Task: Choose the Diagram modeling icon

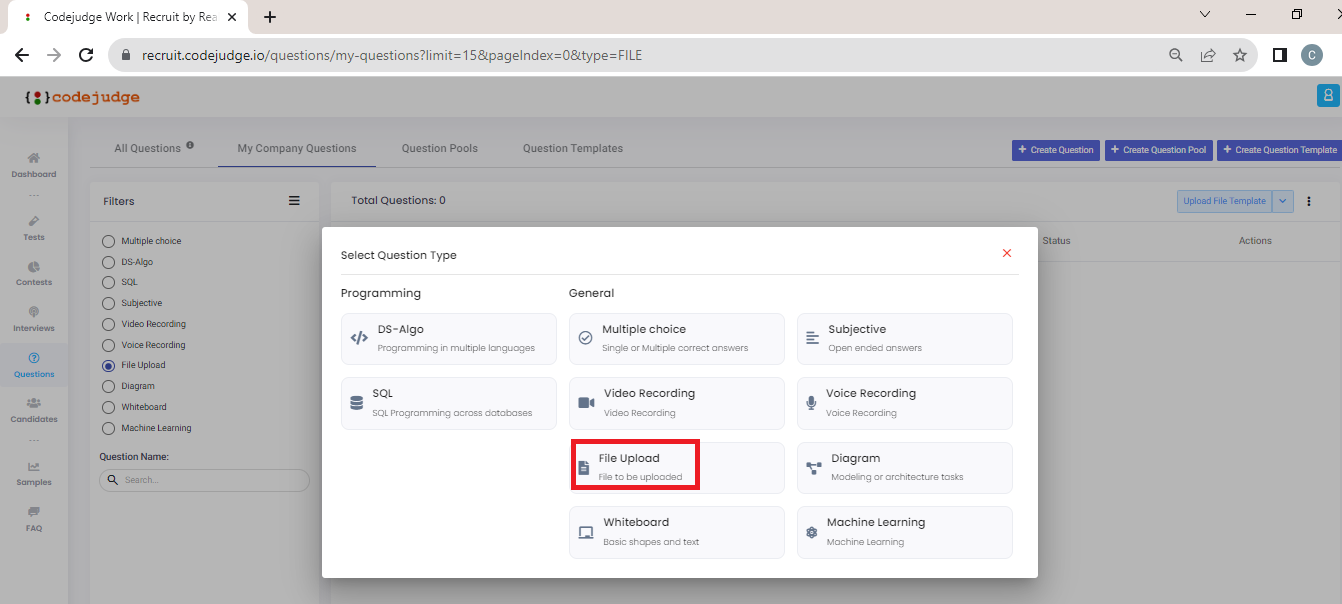Action: [811, 466]
